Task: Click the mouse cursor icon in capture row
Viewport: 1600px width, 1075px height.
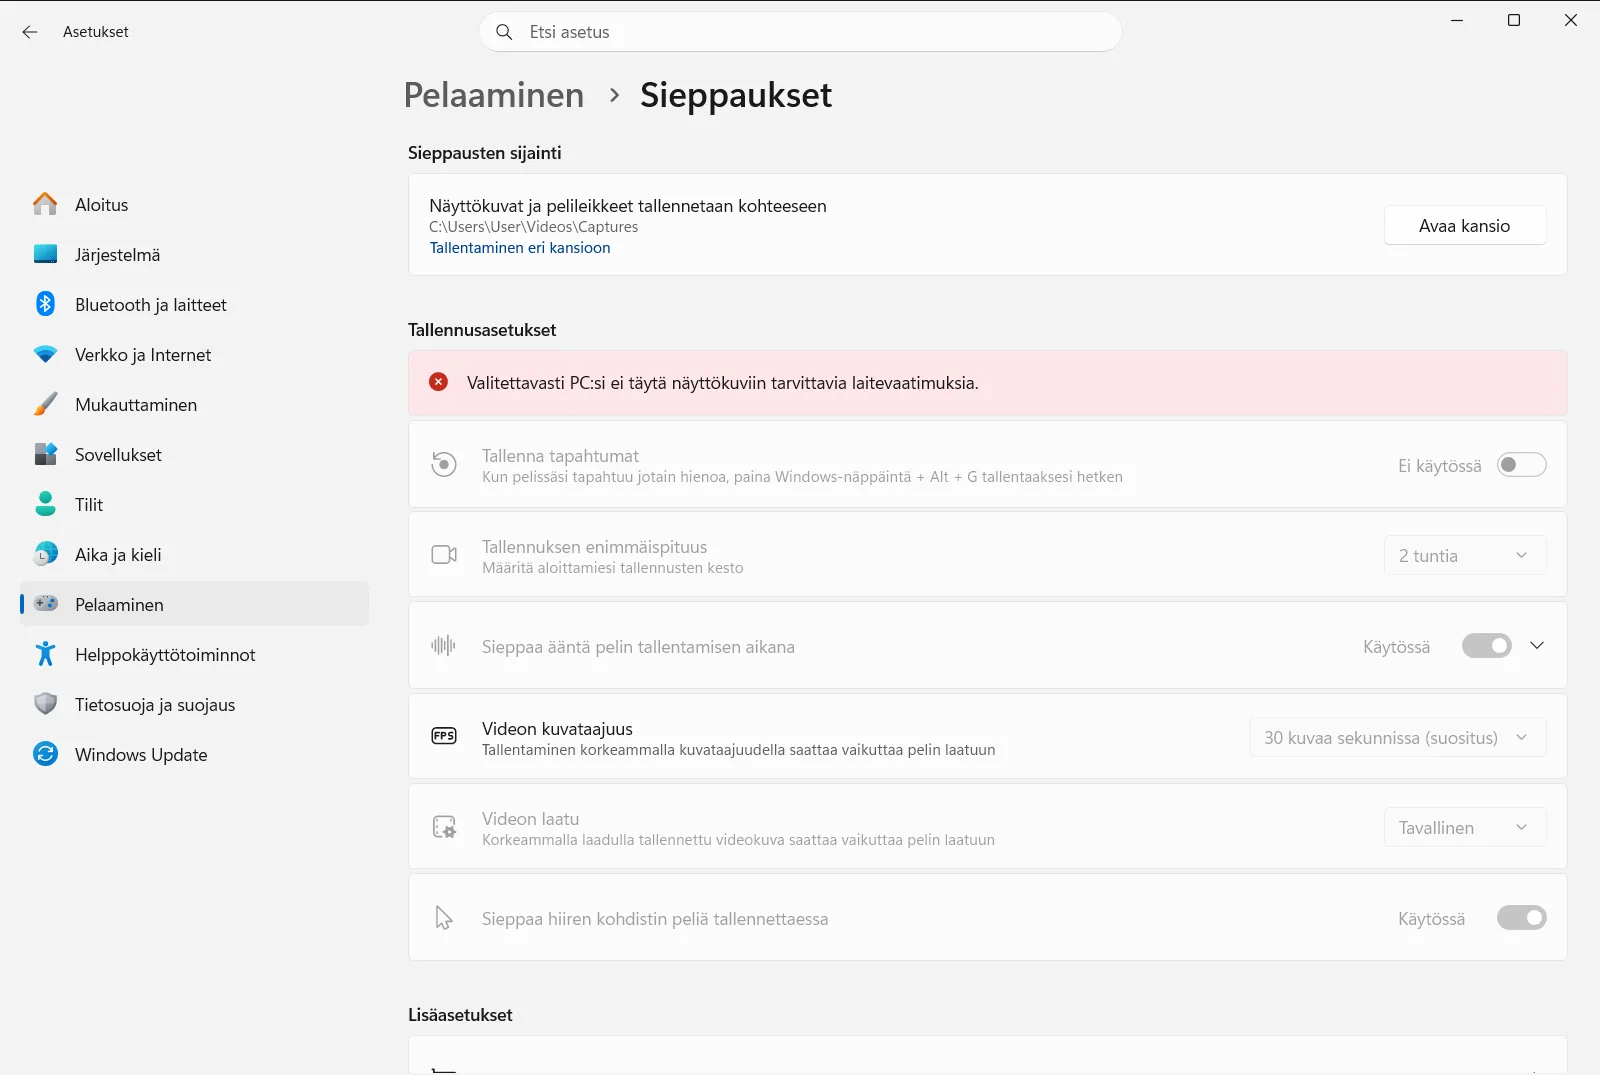Action: [444, 918]
